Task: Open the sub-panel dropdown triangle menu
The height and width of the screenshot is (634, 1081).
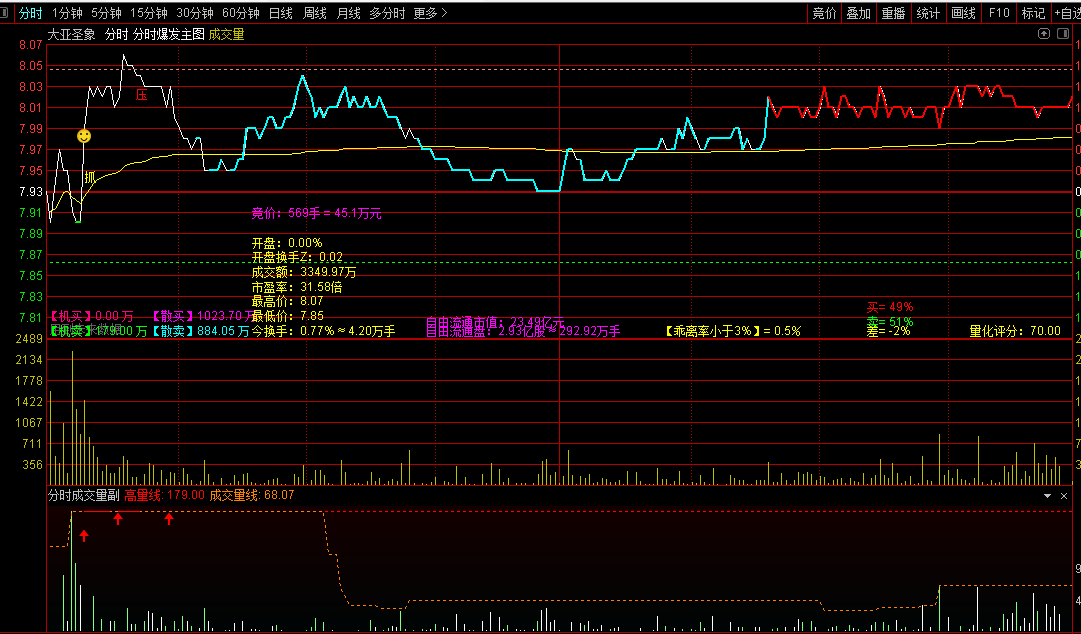Action: 1047,495
